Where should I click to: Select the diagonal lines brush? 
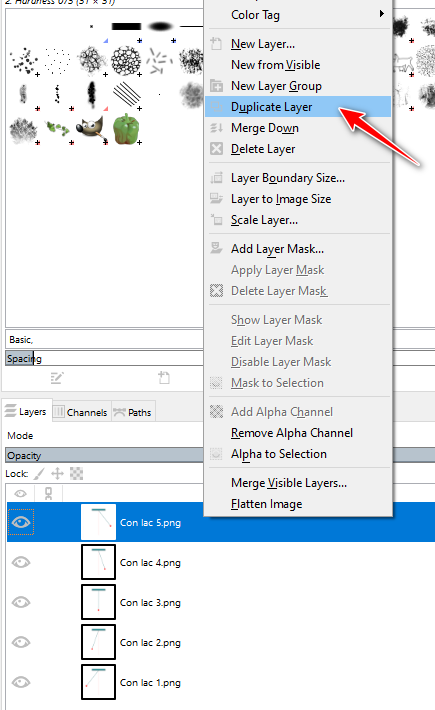coord(126,94)
